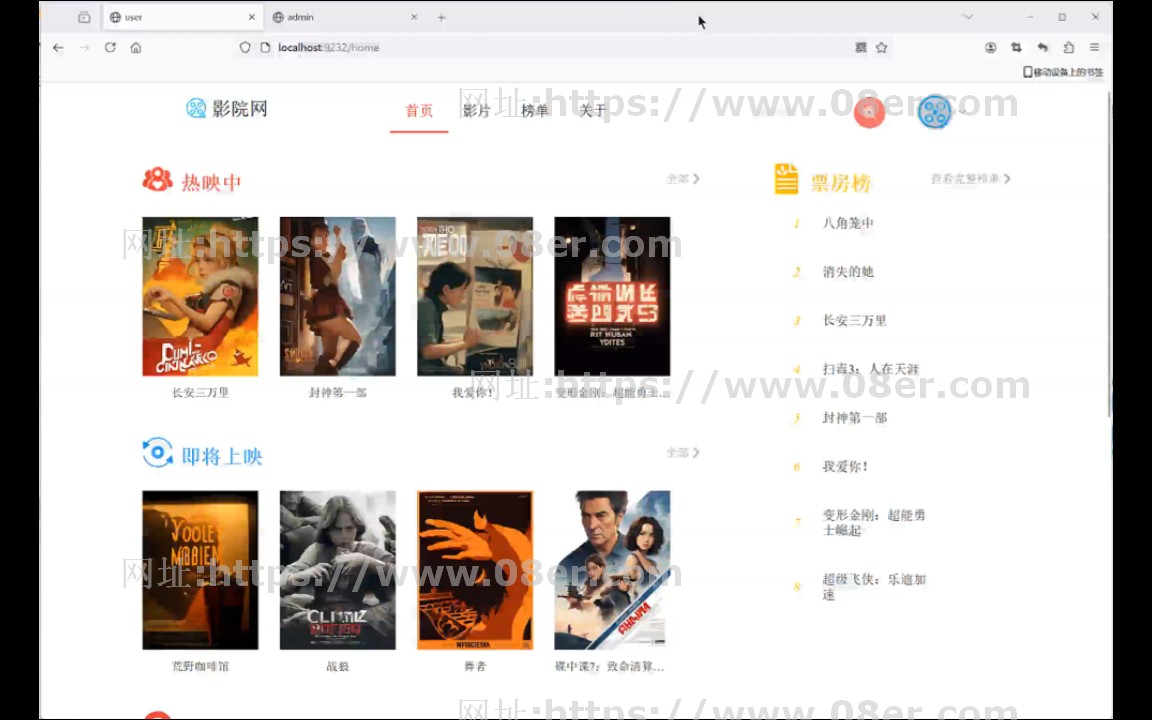
Task: Click 变形金刚: 超能勇士崛起 ranking entry
Action: 874,522
